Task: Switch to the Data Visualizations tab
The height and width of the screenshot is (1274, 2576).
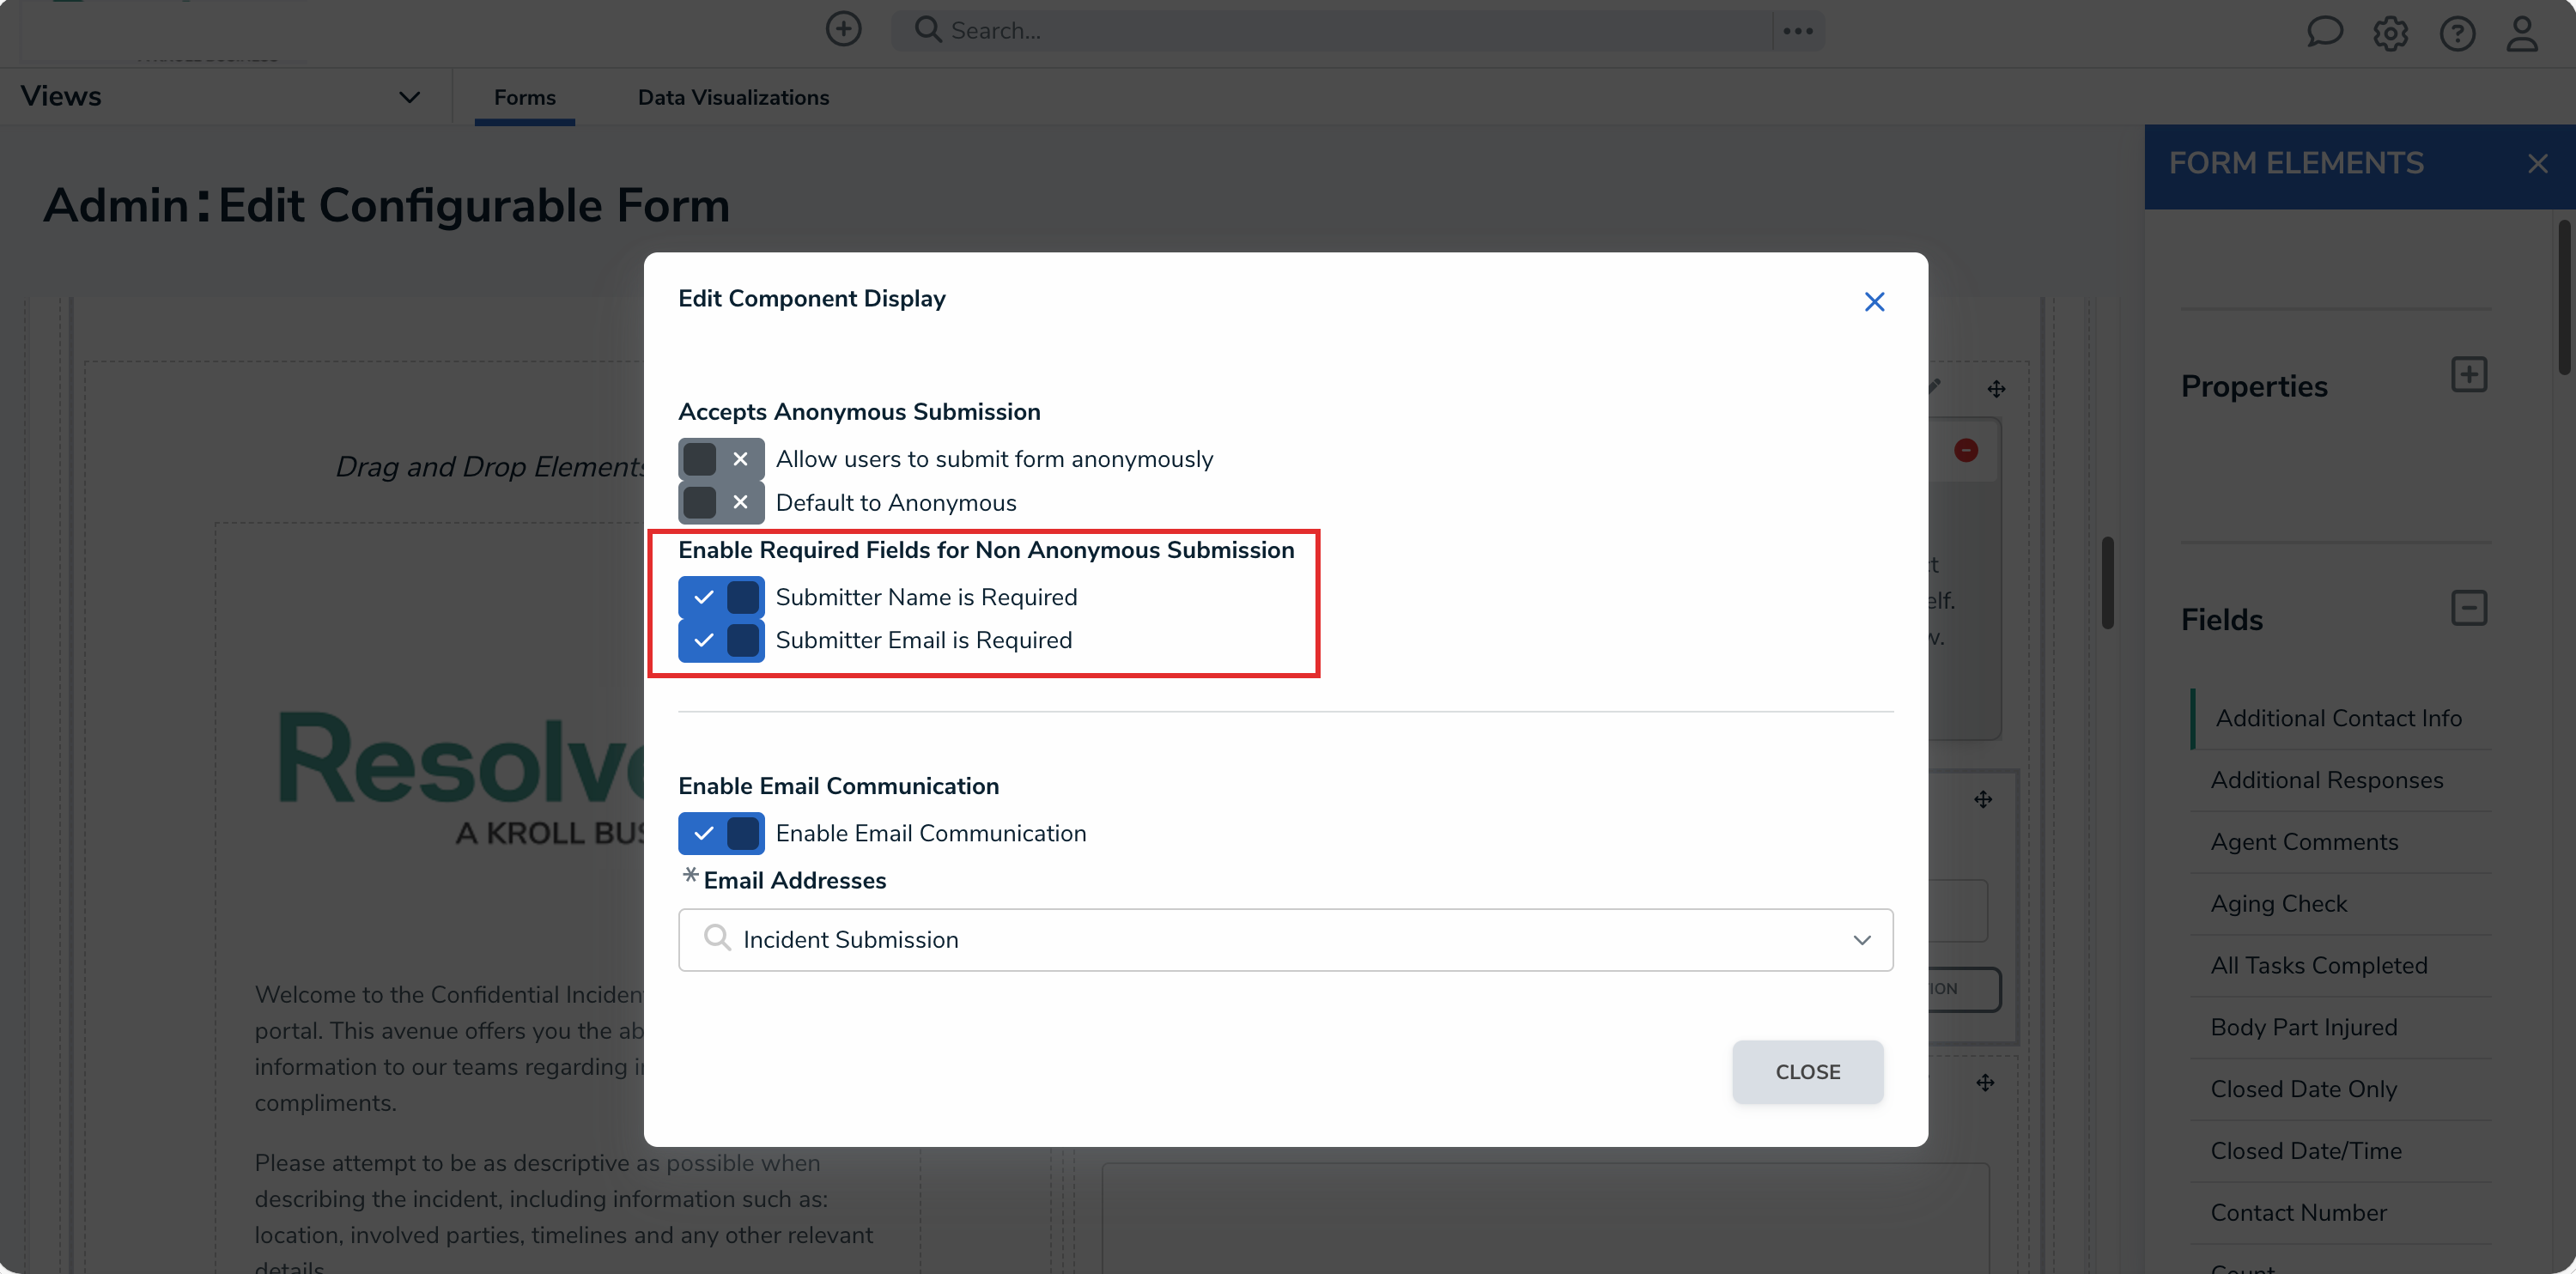Action: pos(734,97)
